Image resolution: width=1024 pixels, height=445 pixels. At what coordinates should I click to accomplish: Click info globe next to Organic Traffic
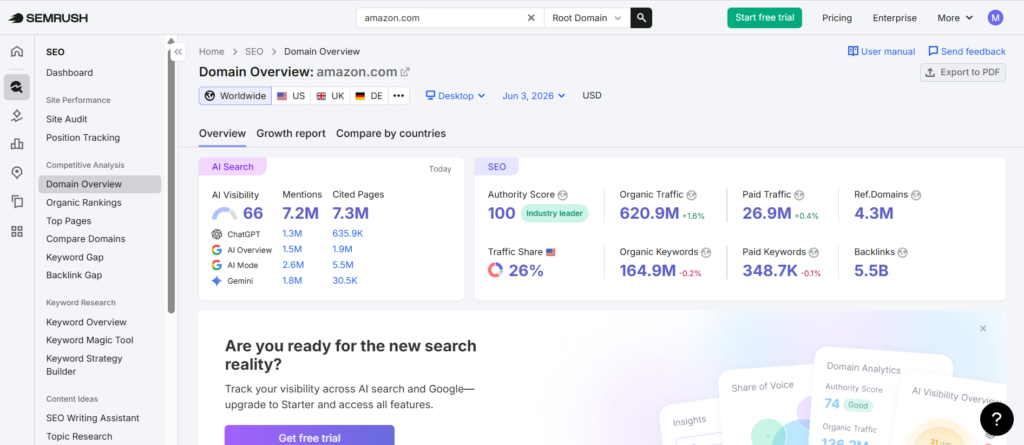click(692, 195)
